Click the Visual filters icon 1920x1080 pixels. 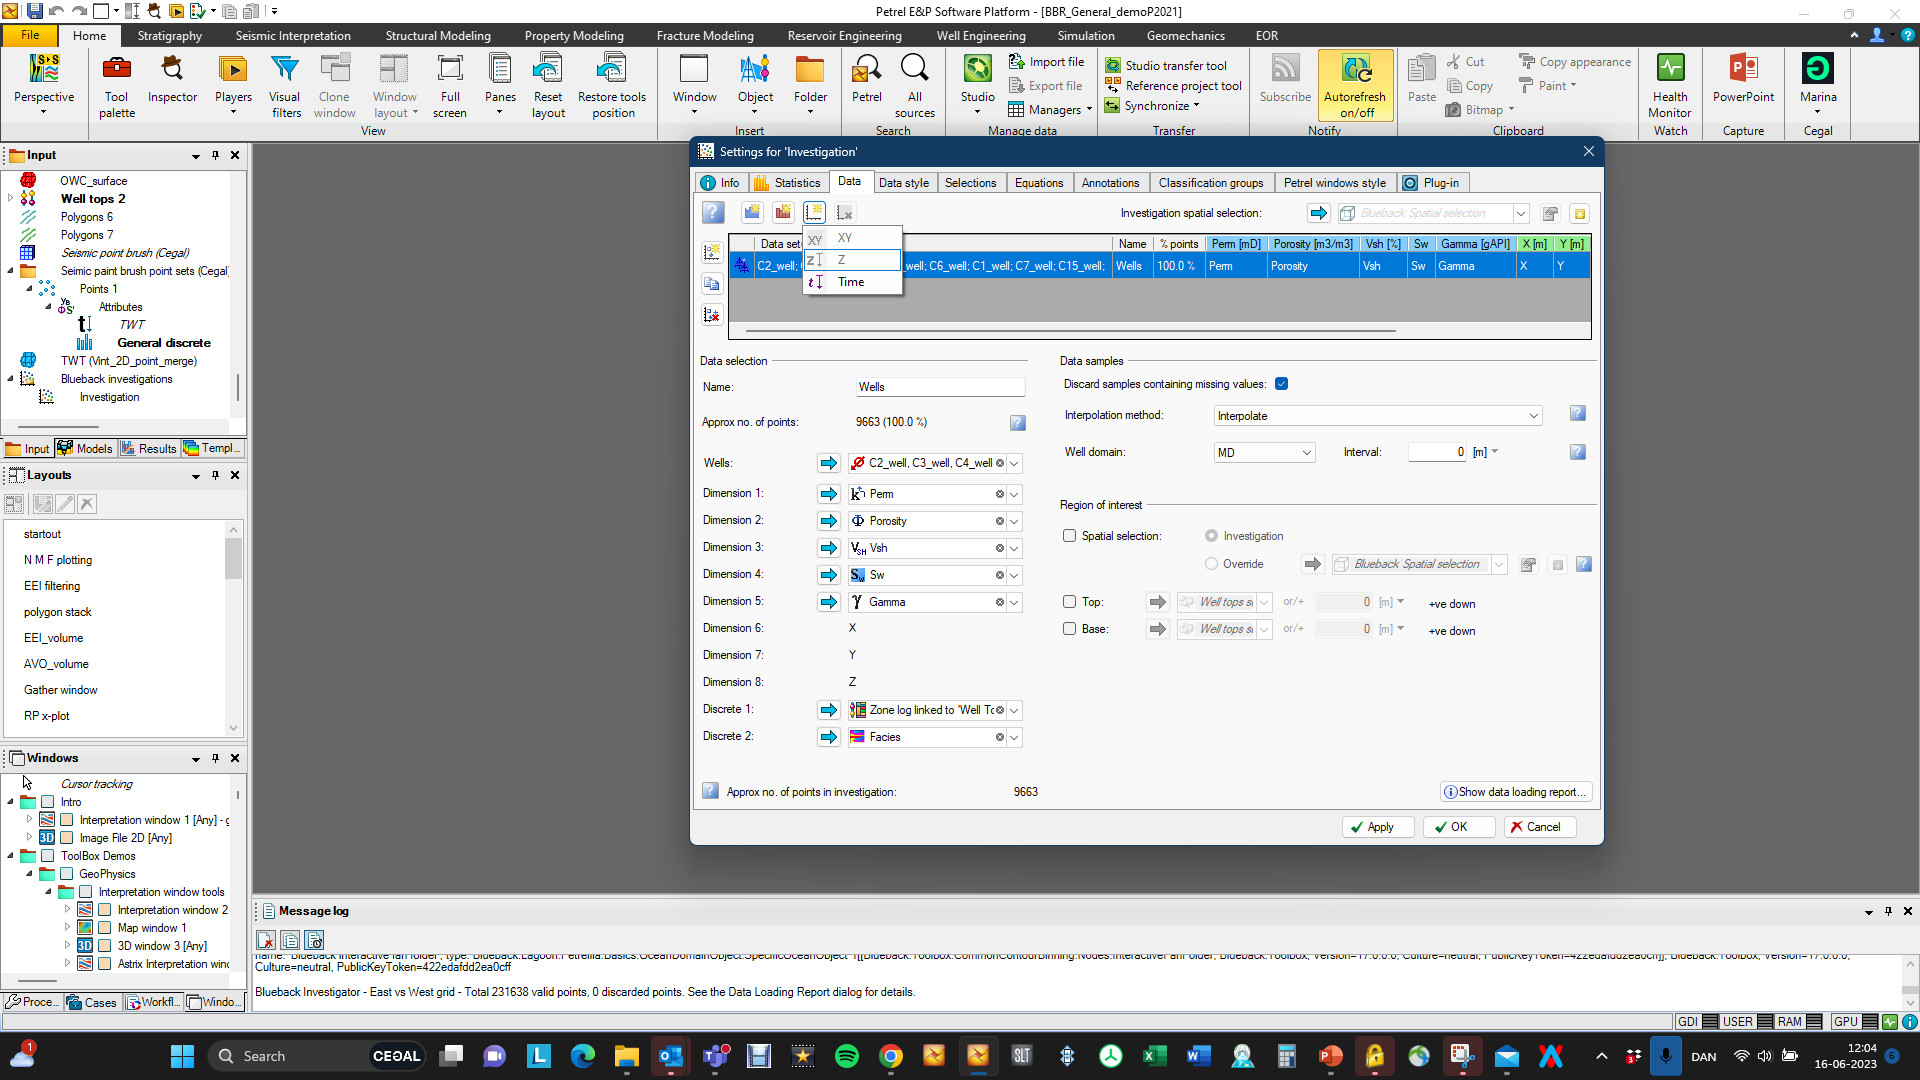pos(285,86)
